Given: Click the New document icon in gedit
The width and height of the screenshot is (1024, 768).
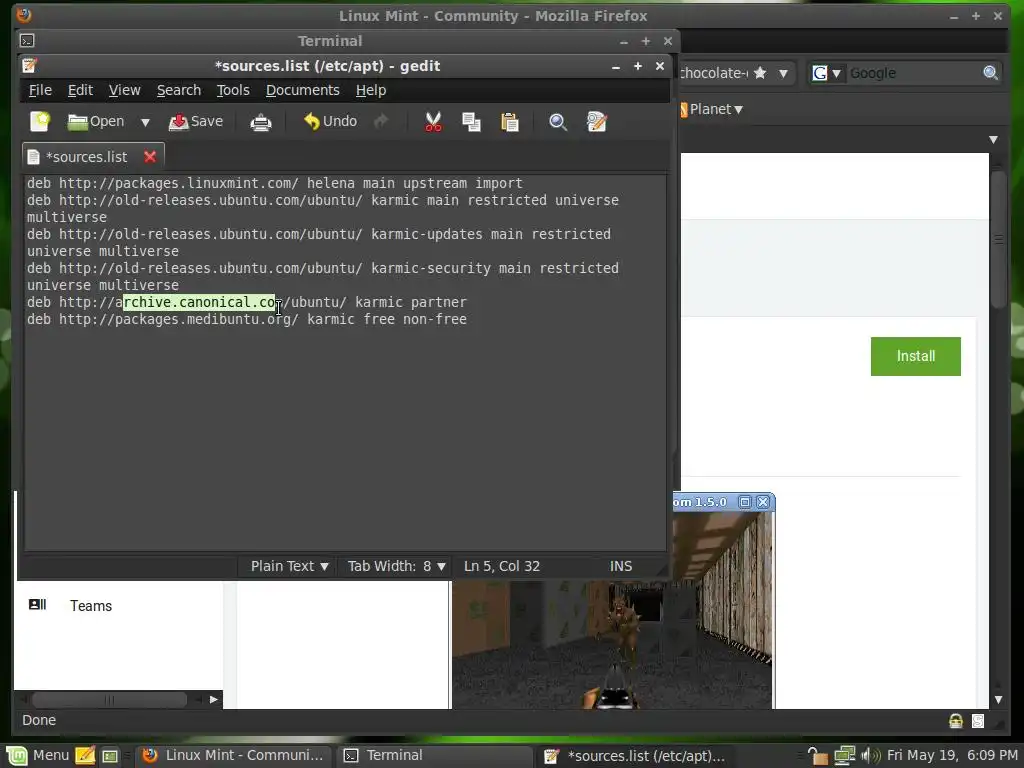Looking at the screenshot, I should (x=40, y=121).
